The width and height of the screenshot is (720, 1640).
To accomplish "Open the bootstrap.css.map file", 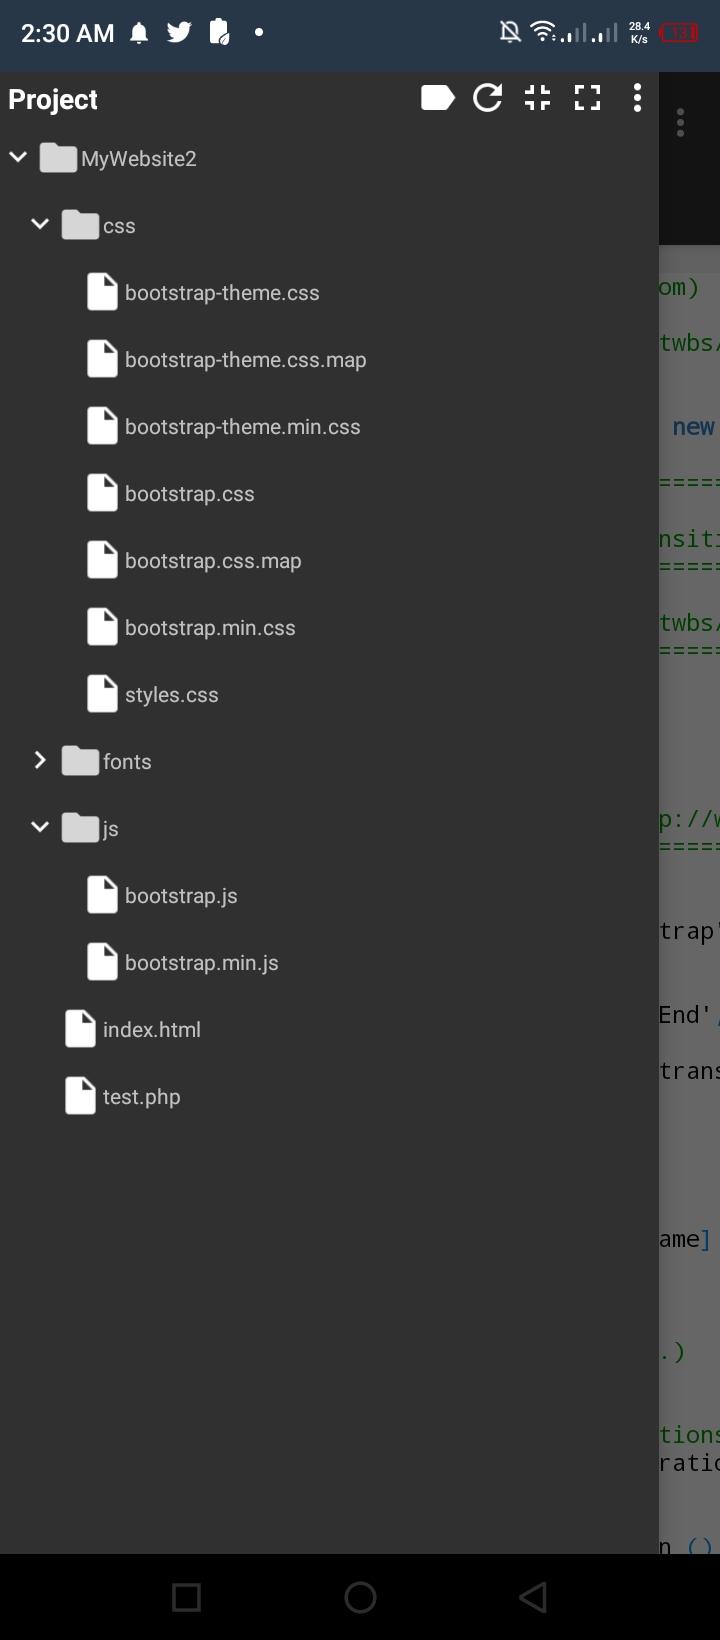I will coord(213,561).
